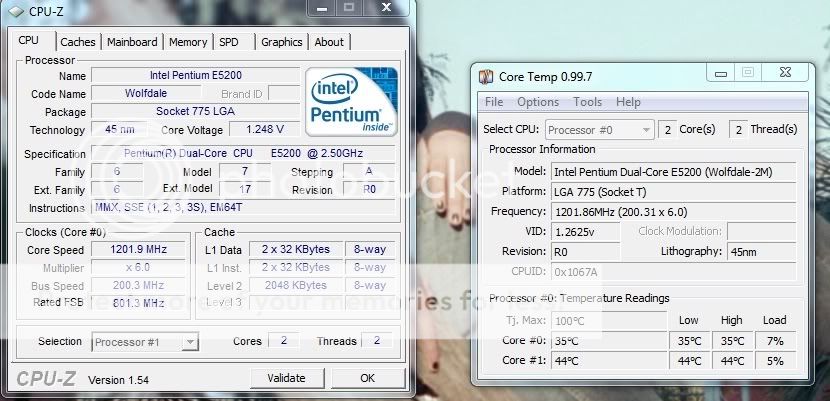The width and height of the screenshot is (830, 401).
Task: Click the Platform field LGA 775 (Socket T)
Action: pyautogui.click(x=673, y=192)
